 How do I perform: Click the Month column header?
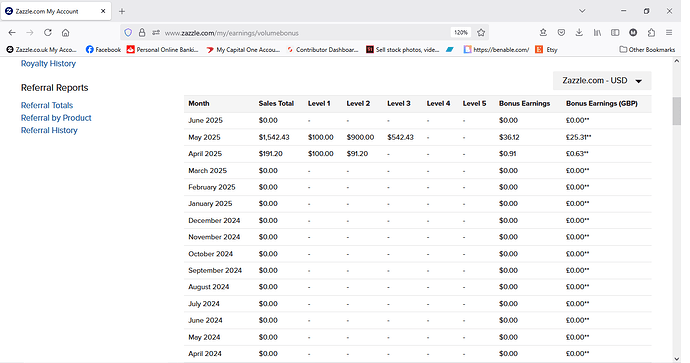tap(199, 103)
